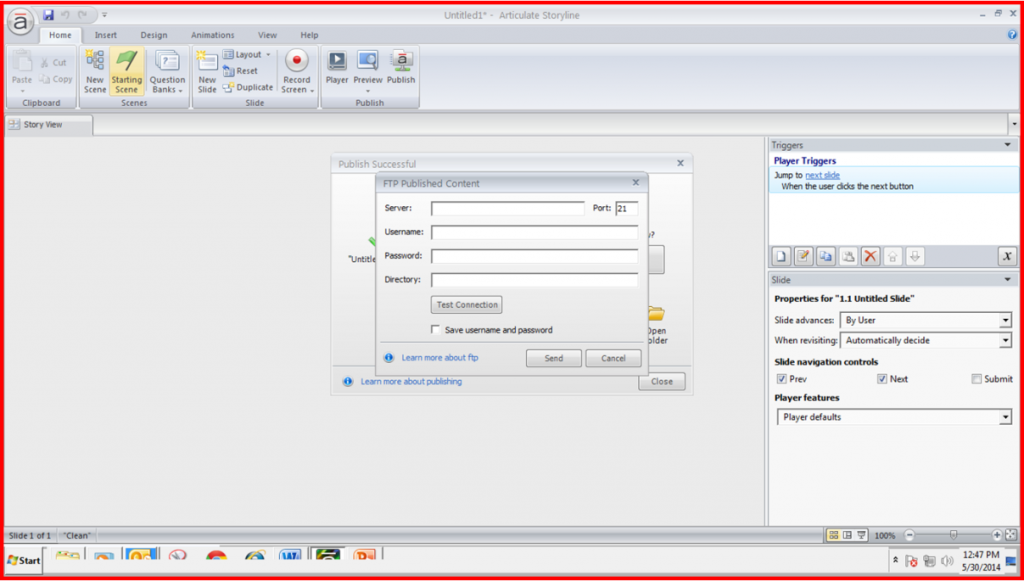This screenshot has height=581, width=1024.
Task: Open the Record Screen dropdown
Action: point(297,72)
